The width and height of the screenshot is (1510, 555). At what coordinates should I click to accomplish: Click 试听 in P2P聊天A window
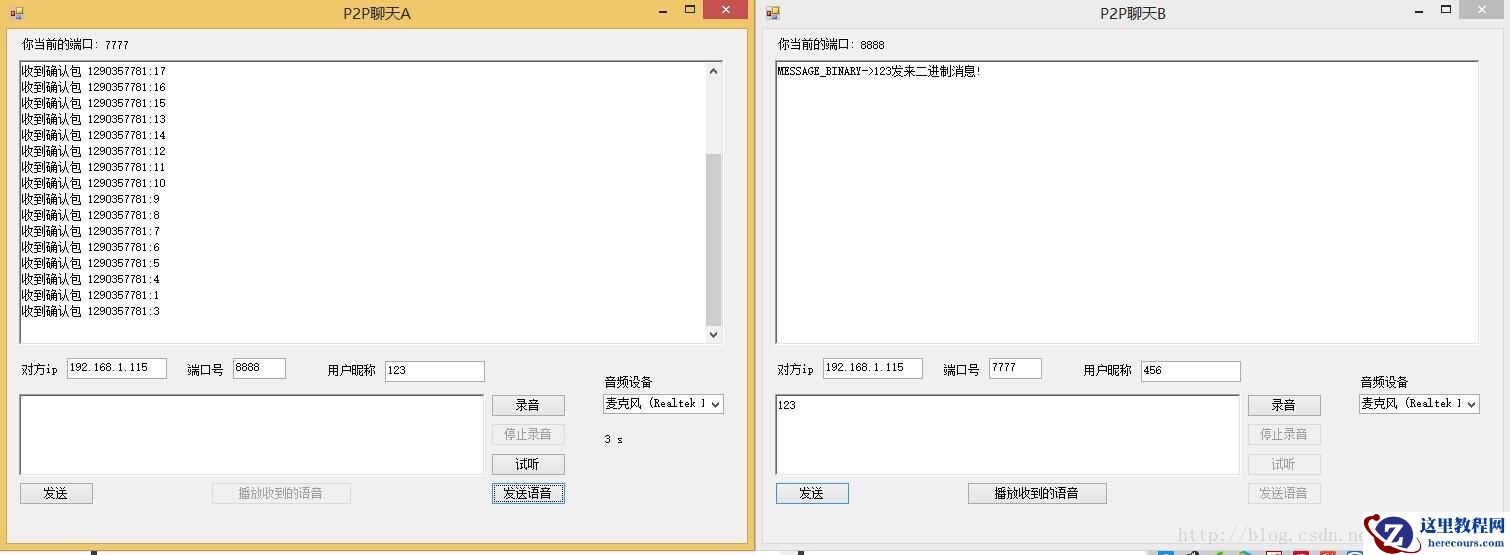[528, 464]
